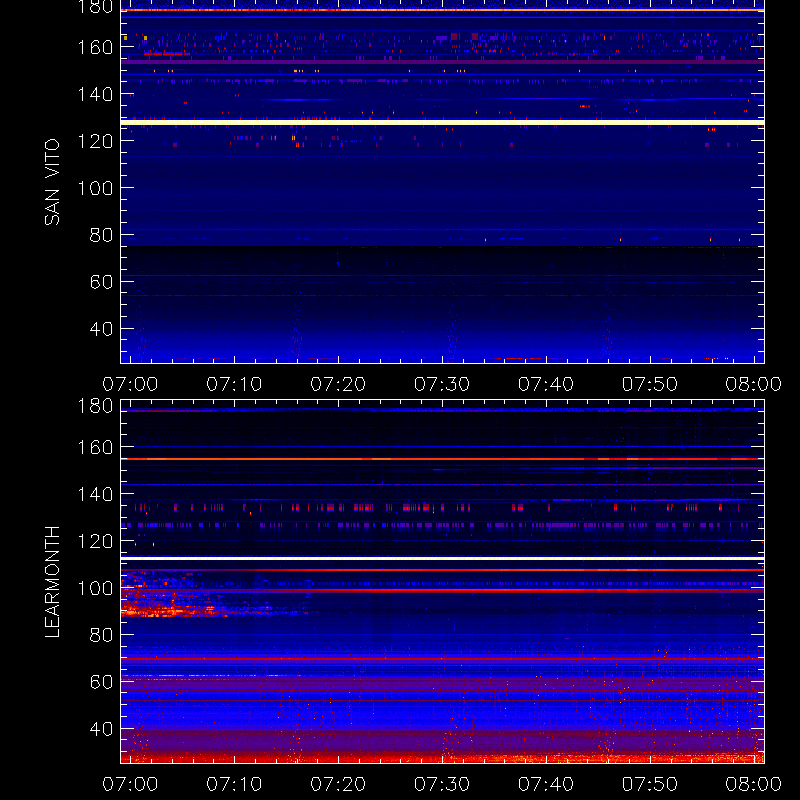Select the 140 frequency label on San Vito plot
The height and width of the screenshot is (800, 800).
95,94
